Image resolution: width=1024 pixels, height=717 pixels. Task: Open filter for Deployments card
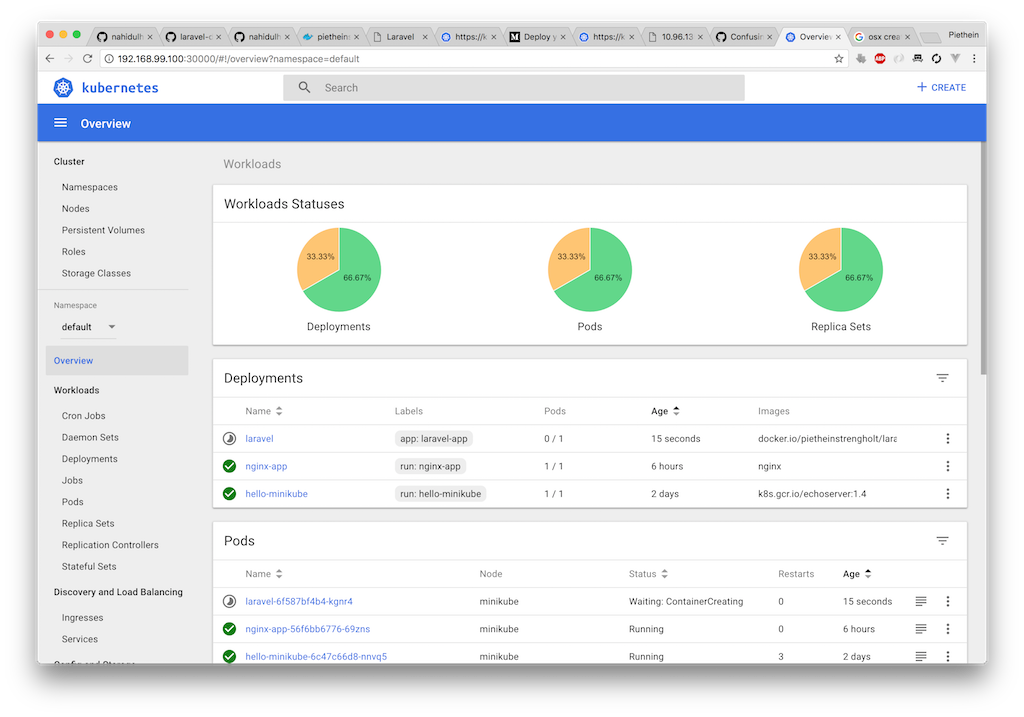(942, 378)
